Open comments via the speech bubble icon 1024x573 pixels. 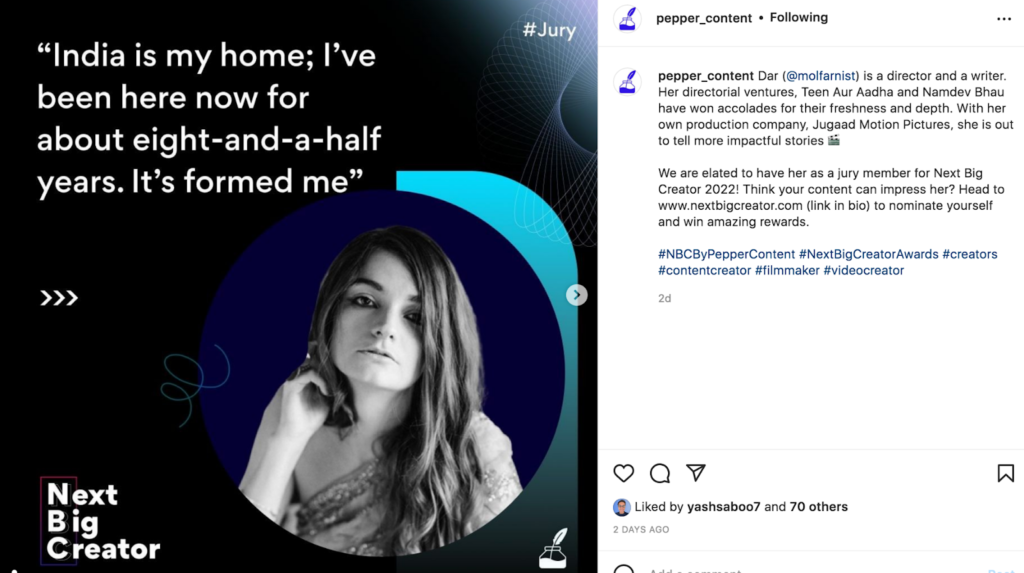(x=660, y=473)
